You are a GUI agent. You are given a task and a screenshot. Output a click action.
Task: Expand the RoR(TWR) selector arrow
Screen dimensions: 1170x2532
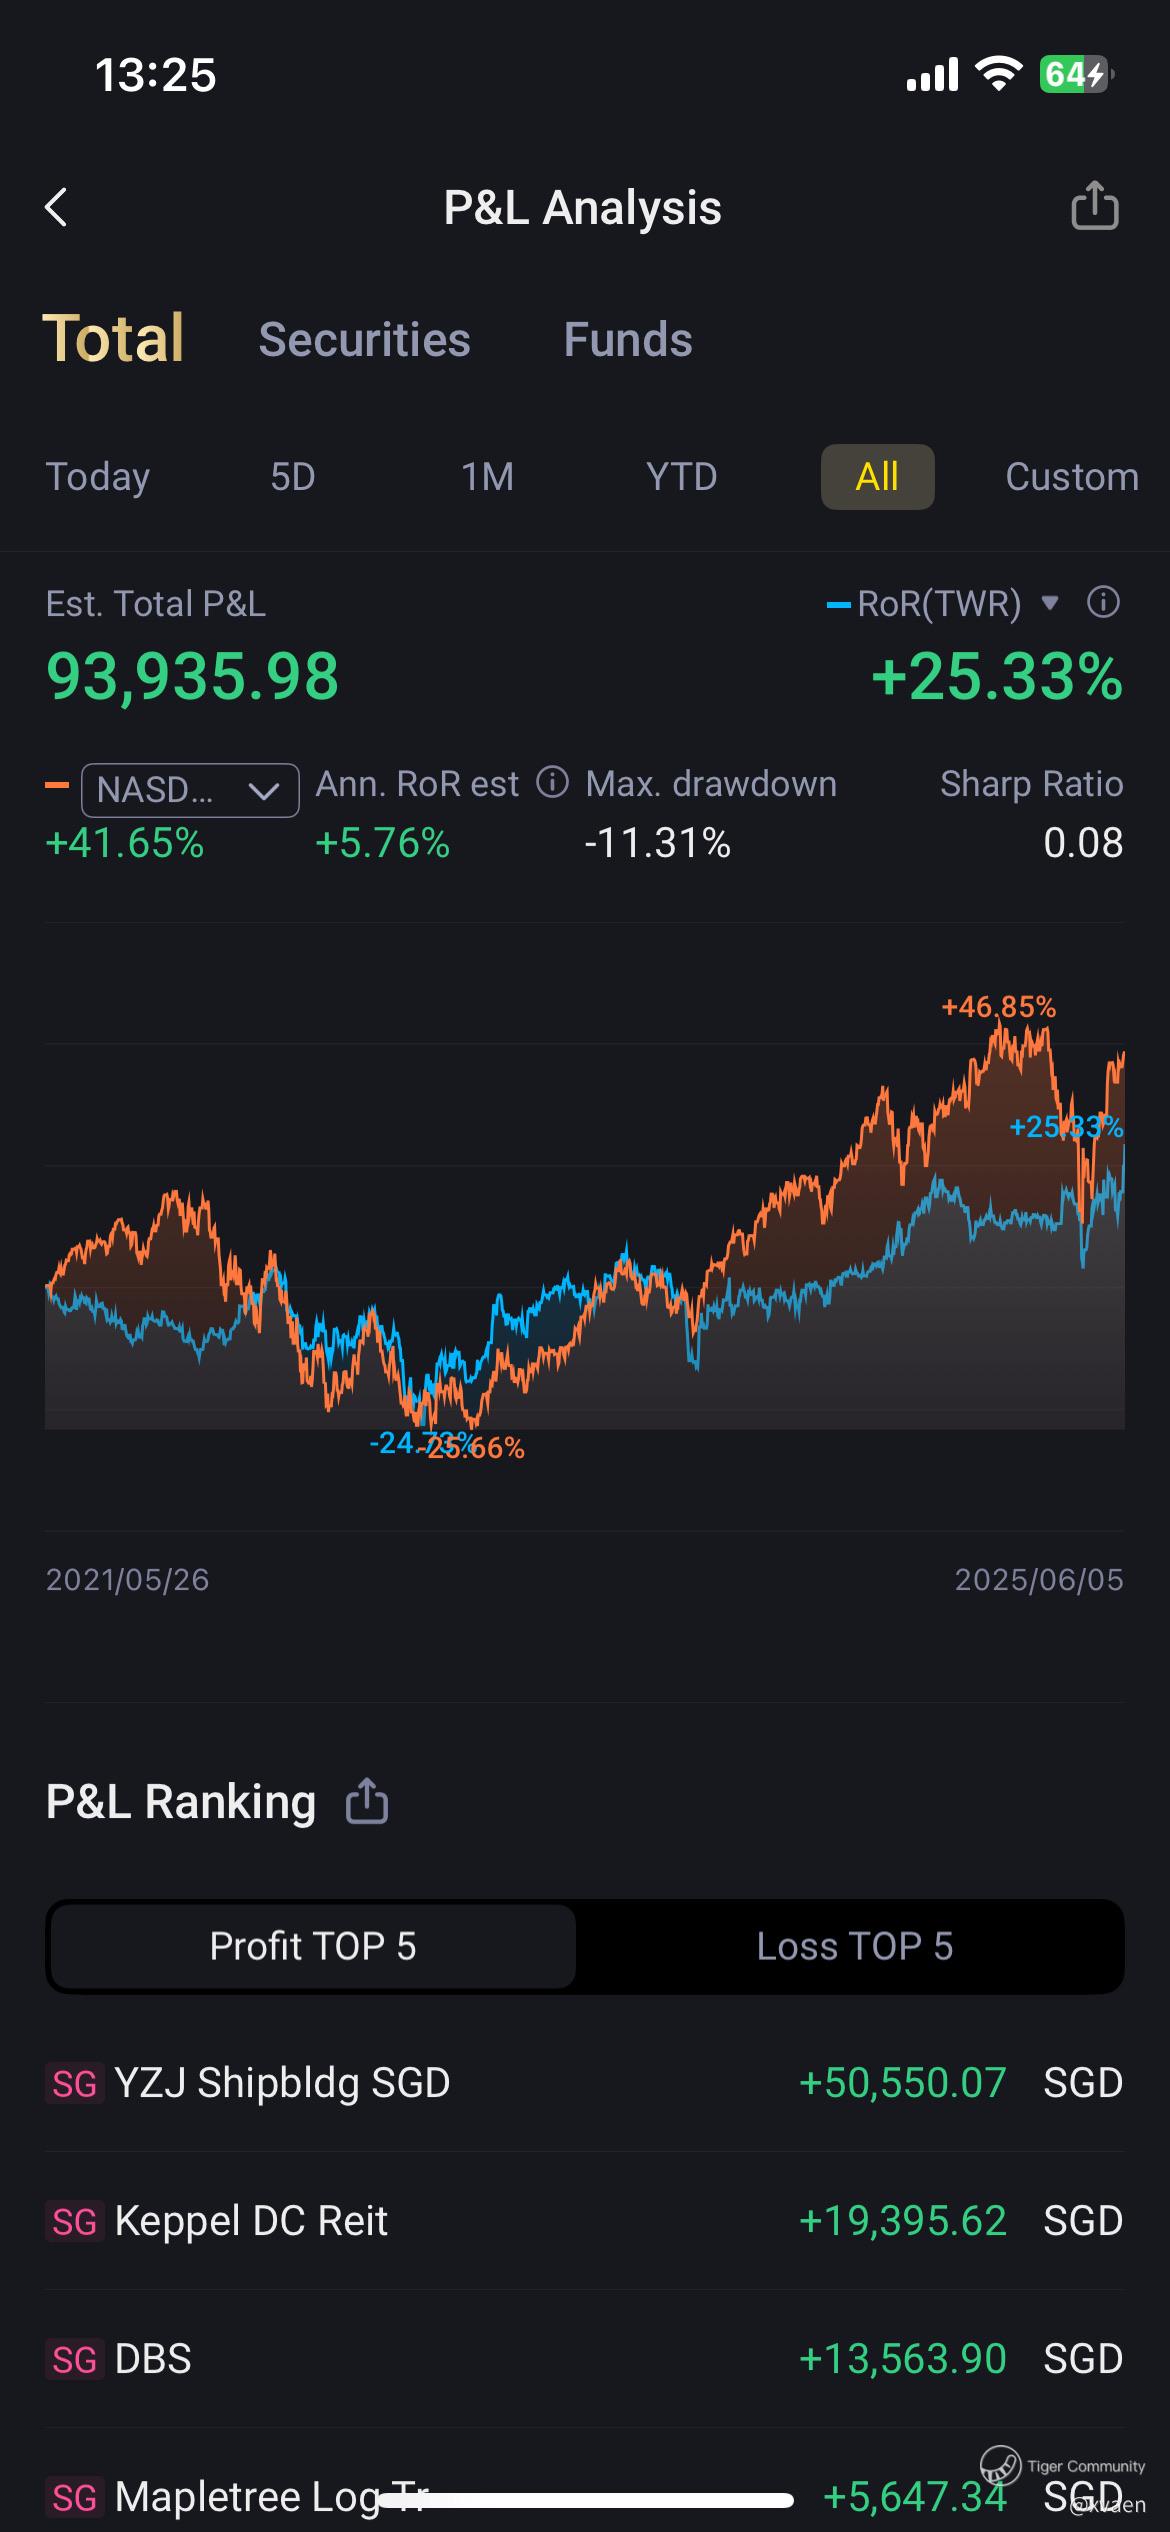tap(1049, 603)
